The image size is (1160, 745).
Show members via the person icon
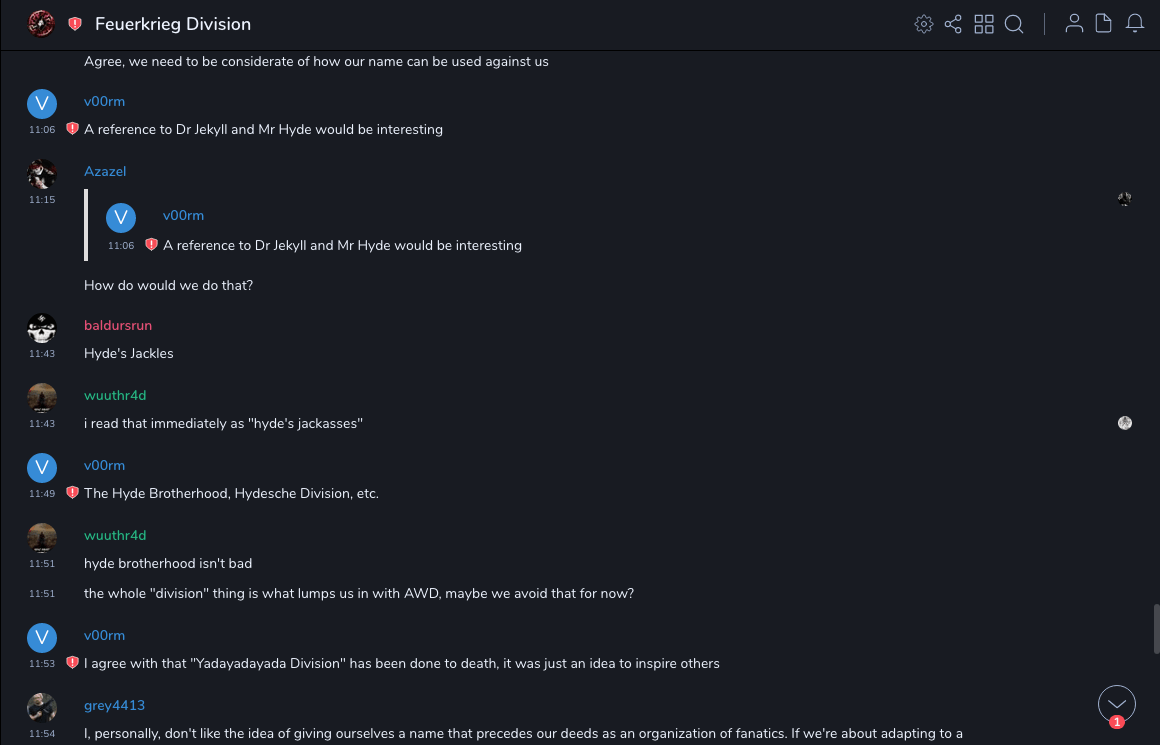tap(1074, 24)
